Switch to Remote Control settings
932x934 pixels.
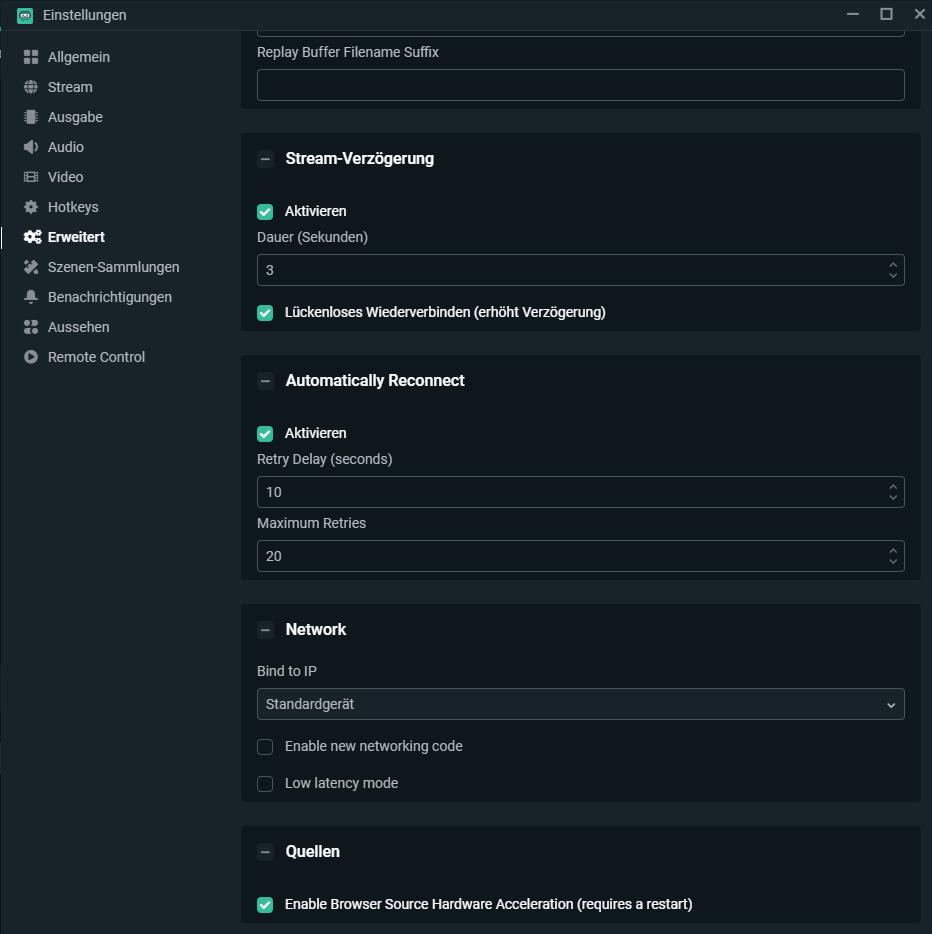[96, 357]
